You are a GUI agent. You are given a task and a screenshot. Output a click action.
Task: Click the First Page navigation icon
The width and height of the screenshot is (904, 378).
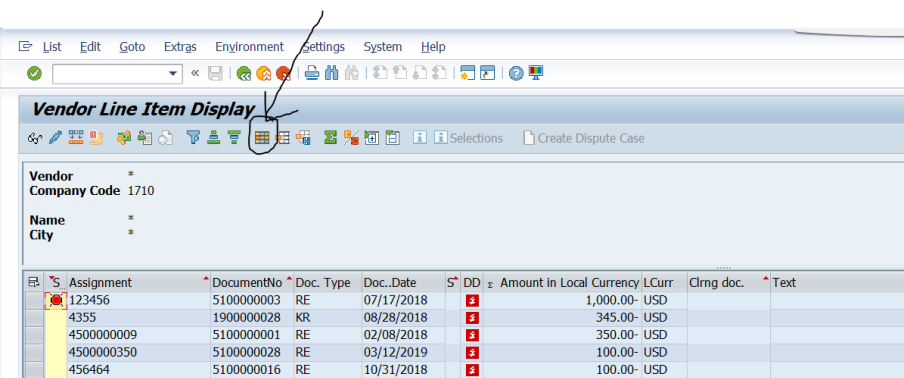tap(380, 73)
